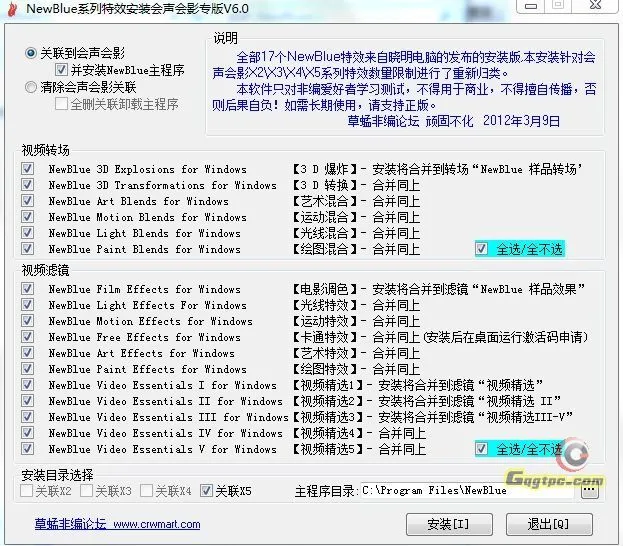Open the 草蜢非编论坛 www.crwmart.com link

(x=118, y=524)
